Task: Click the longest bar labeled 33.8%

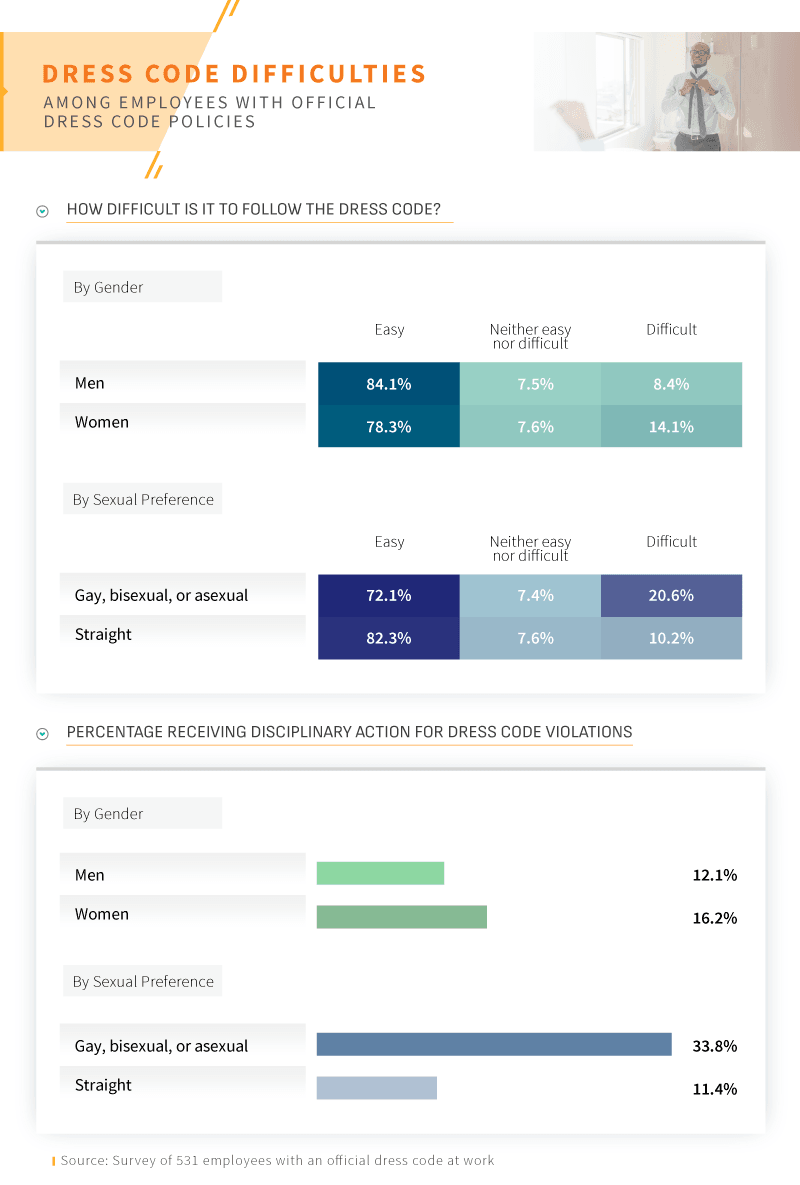Action: (x=494, y=1044)
